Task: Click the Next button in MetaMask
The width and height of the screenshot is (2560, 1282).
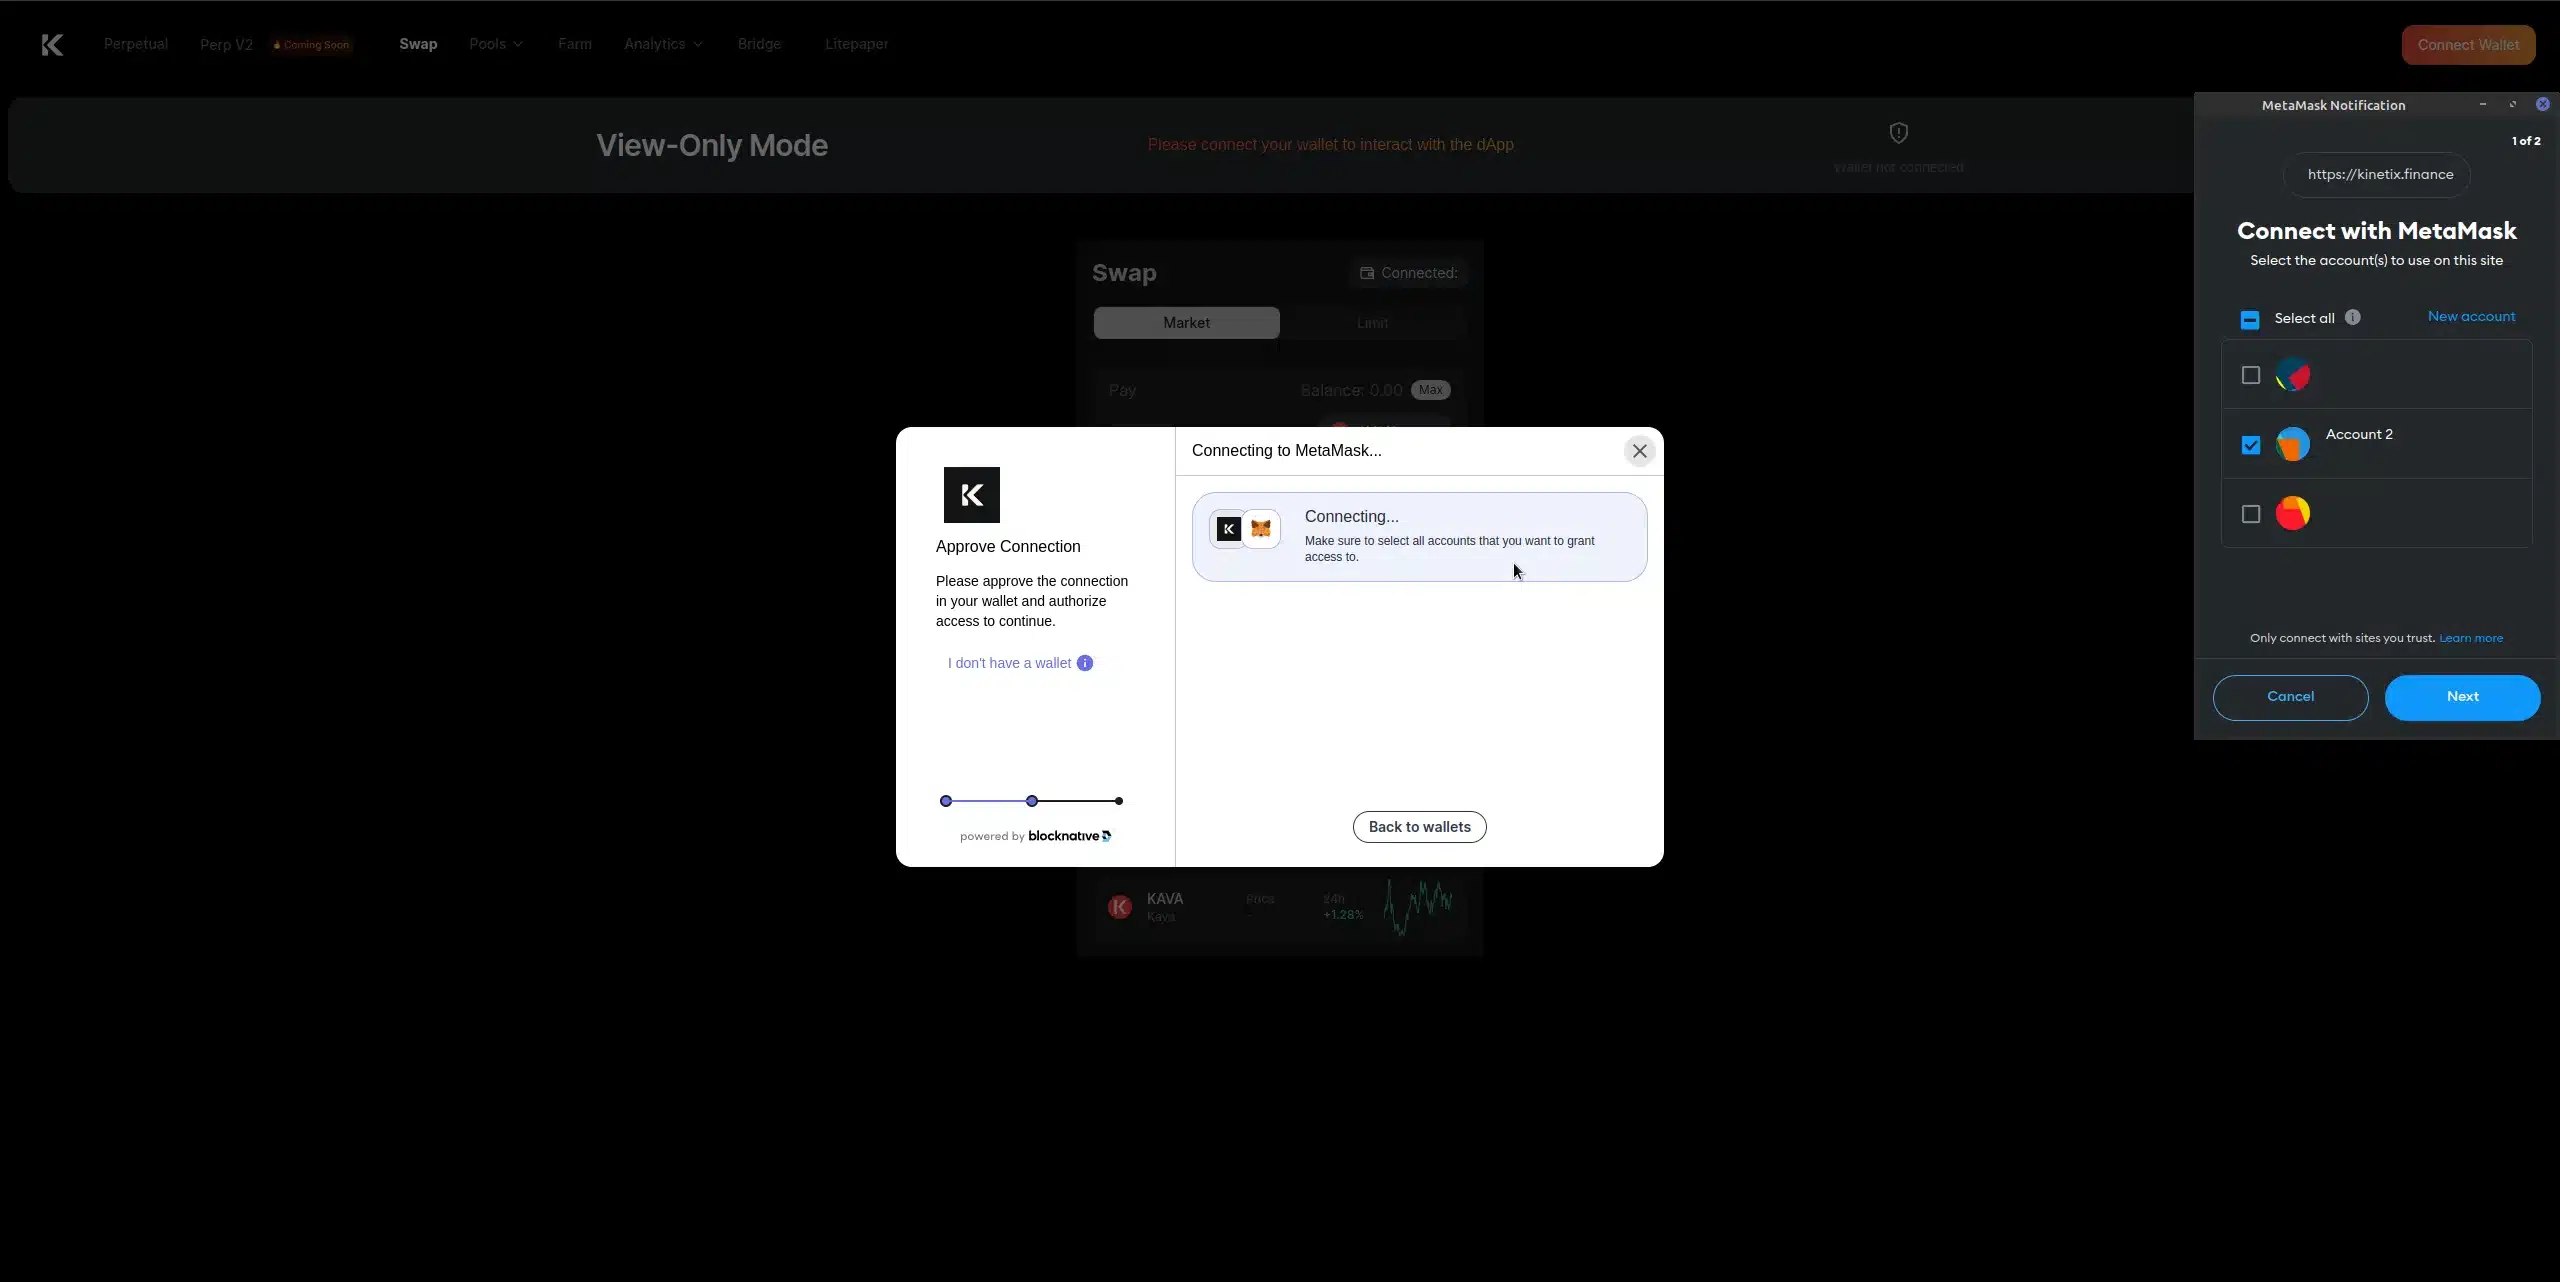Action: tap(2461, 697)
